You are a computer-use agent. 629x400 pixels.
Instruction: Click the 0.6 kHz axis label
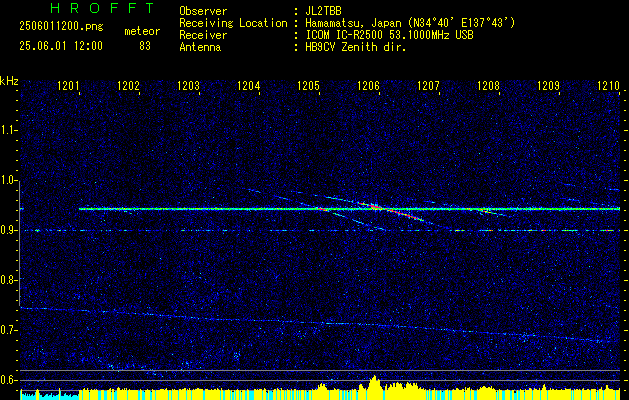click(x=8, y=380)
